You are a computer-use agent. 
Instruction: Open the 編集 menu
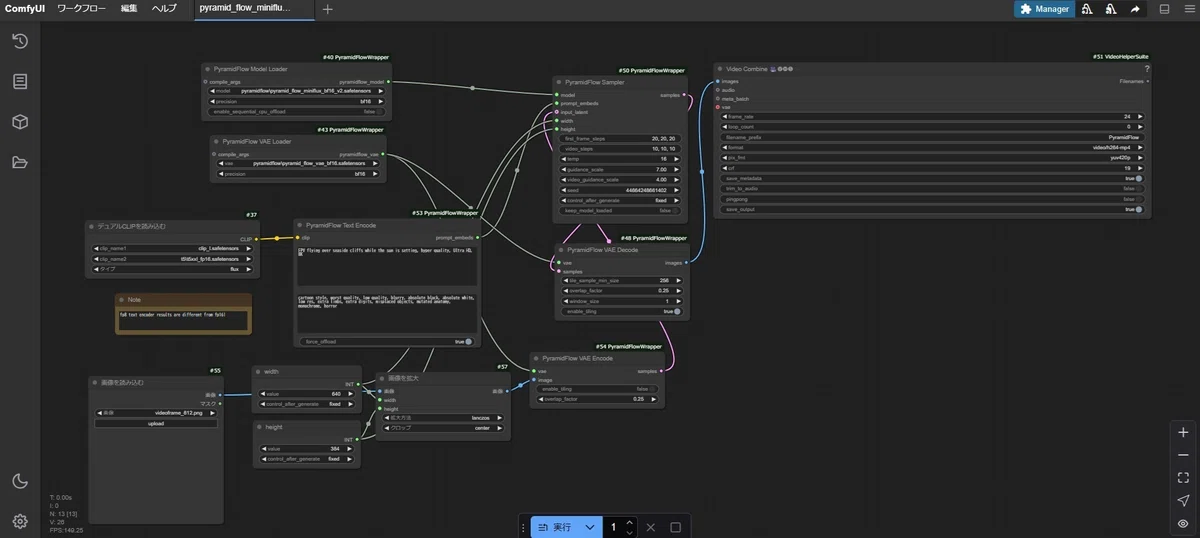129,9
